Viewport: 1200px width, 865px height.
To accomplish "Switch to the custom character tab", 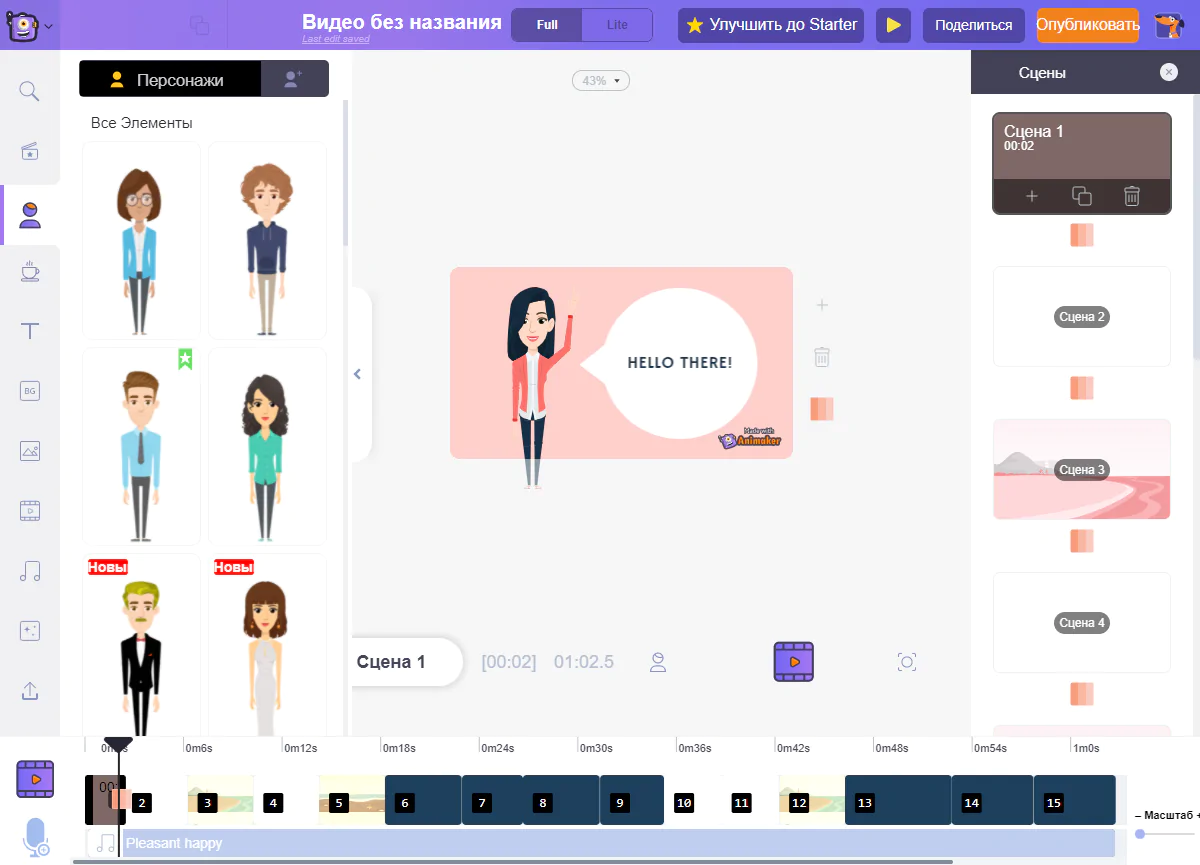I will click(293, 80).
